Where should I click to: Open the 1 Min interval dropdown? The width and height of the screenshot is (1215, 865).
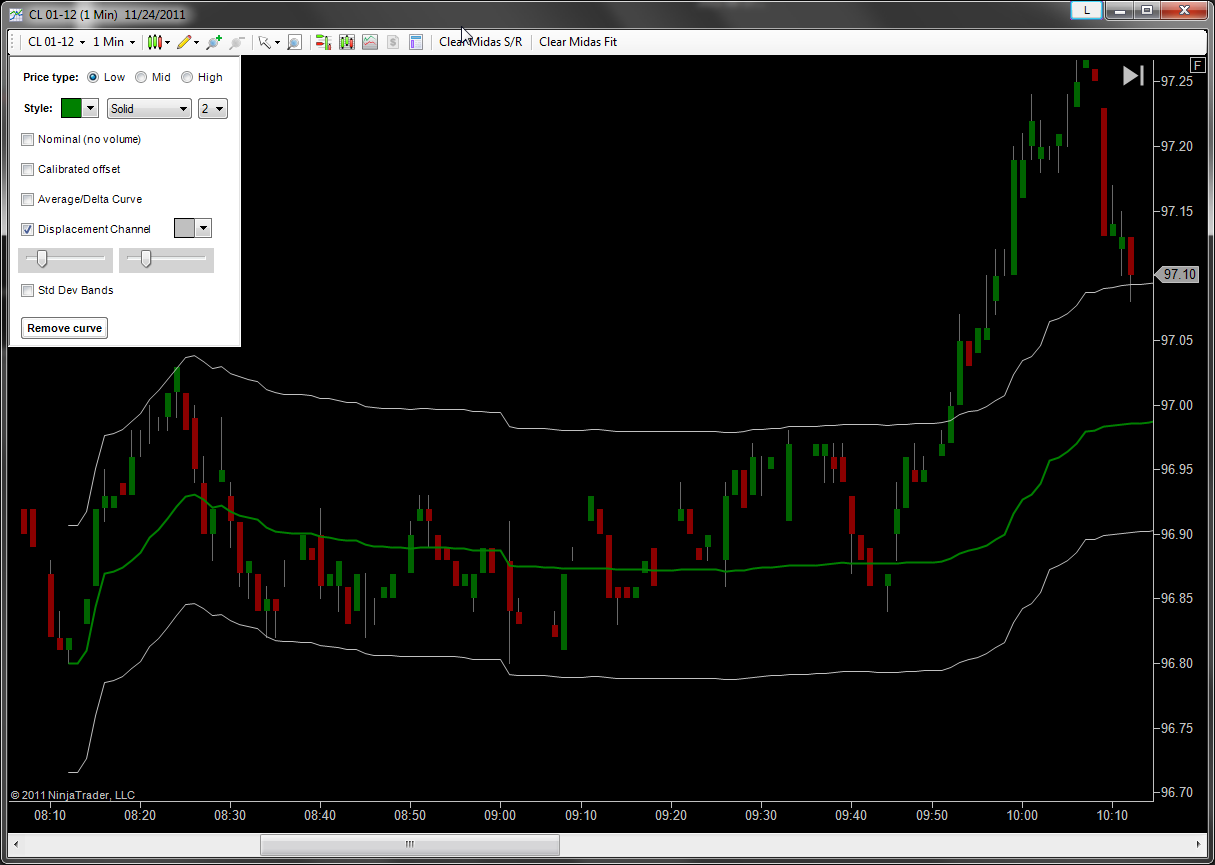(114, 42)
